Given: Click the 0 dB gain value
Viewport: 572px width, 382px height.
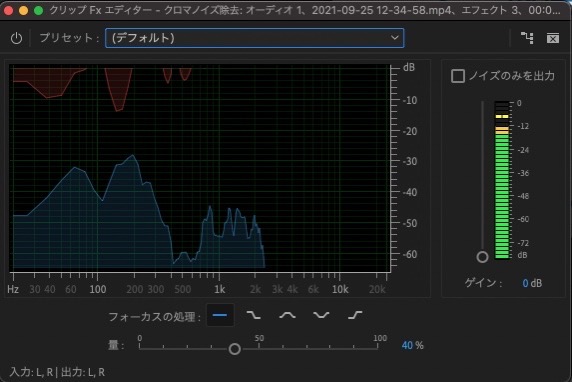Looking at the screenshot, I should click(x=532, y=283).
